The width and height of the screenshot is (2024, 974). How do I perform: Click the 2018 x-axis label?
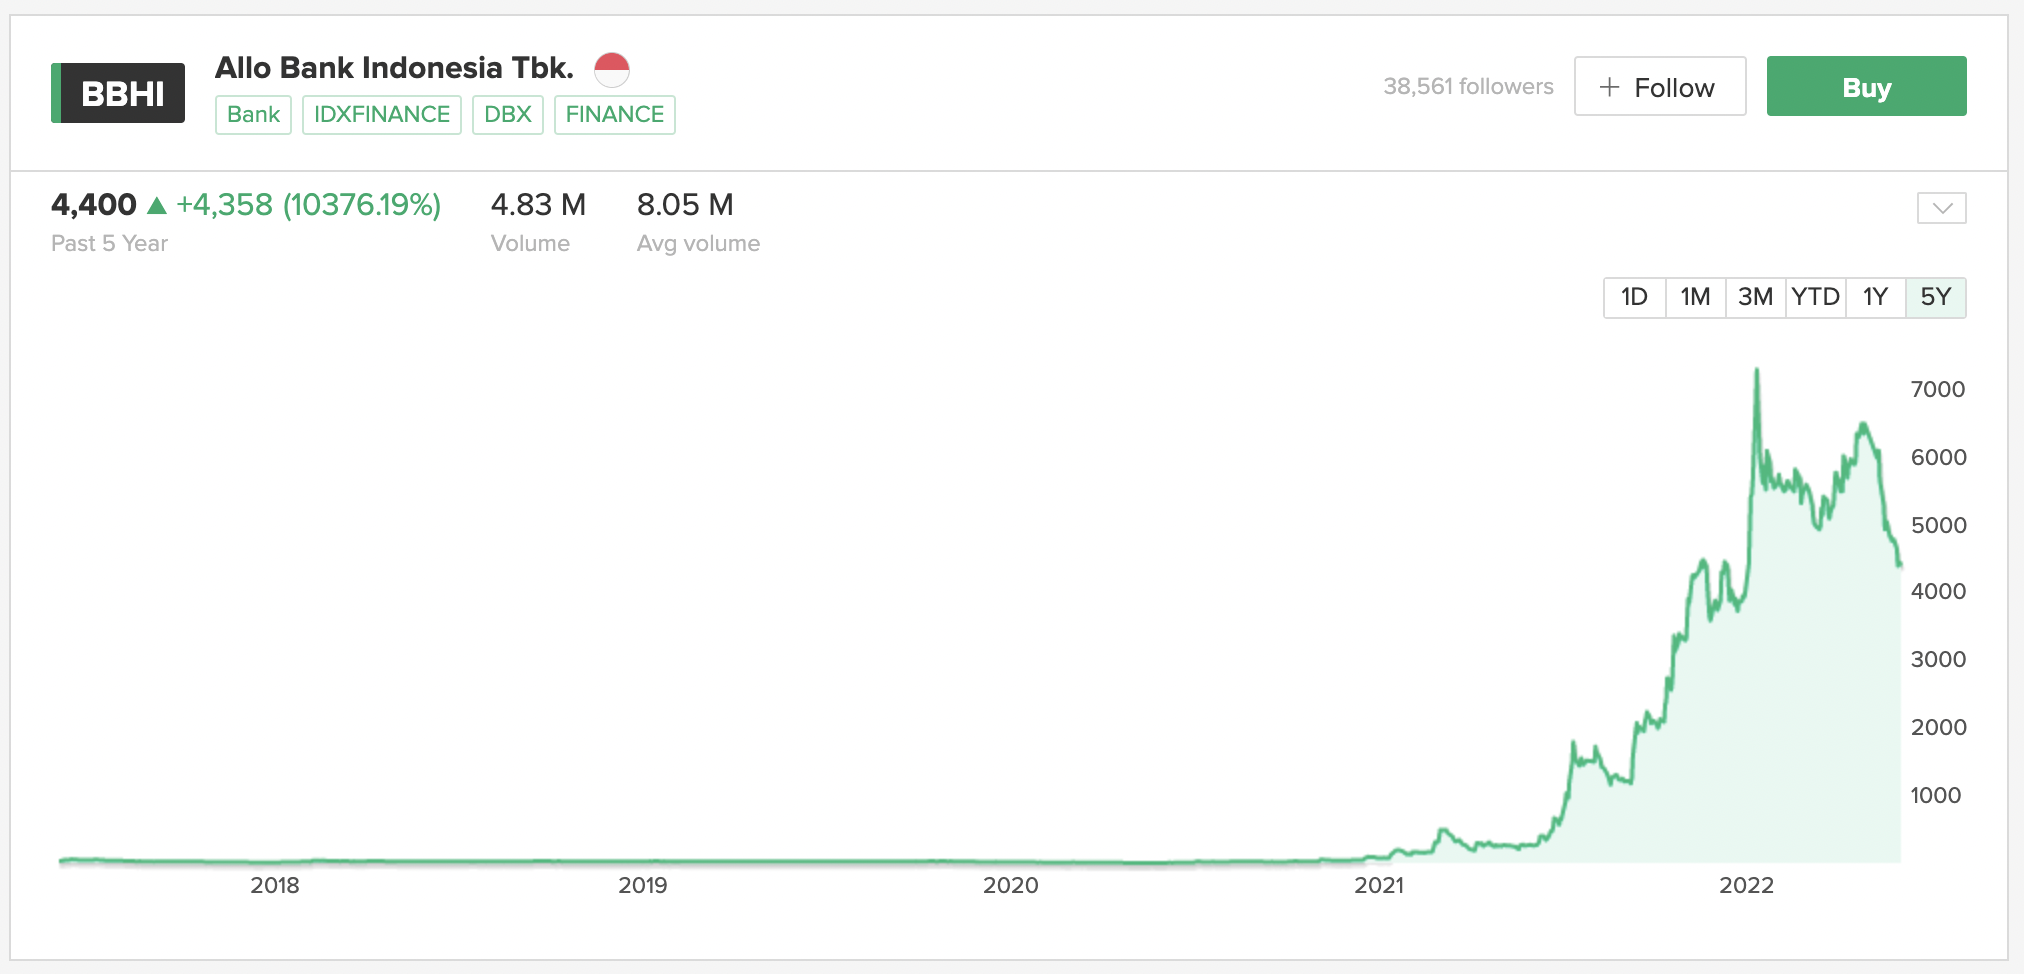pyautogui.click(x=275, y=885)
